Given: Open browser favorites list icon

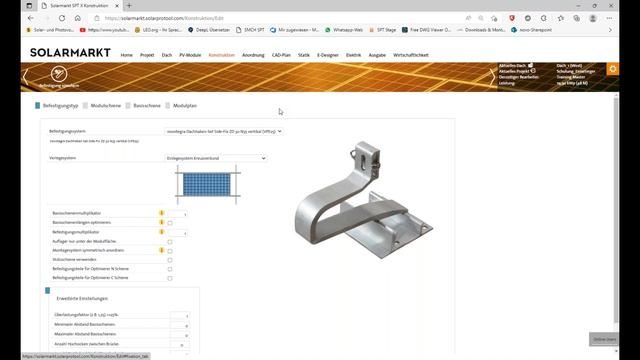Looking at the screenshot, I should click(x=561, y=18).
